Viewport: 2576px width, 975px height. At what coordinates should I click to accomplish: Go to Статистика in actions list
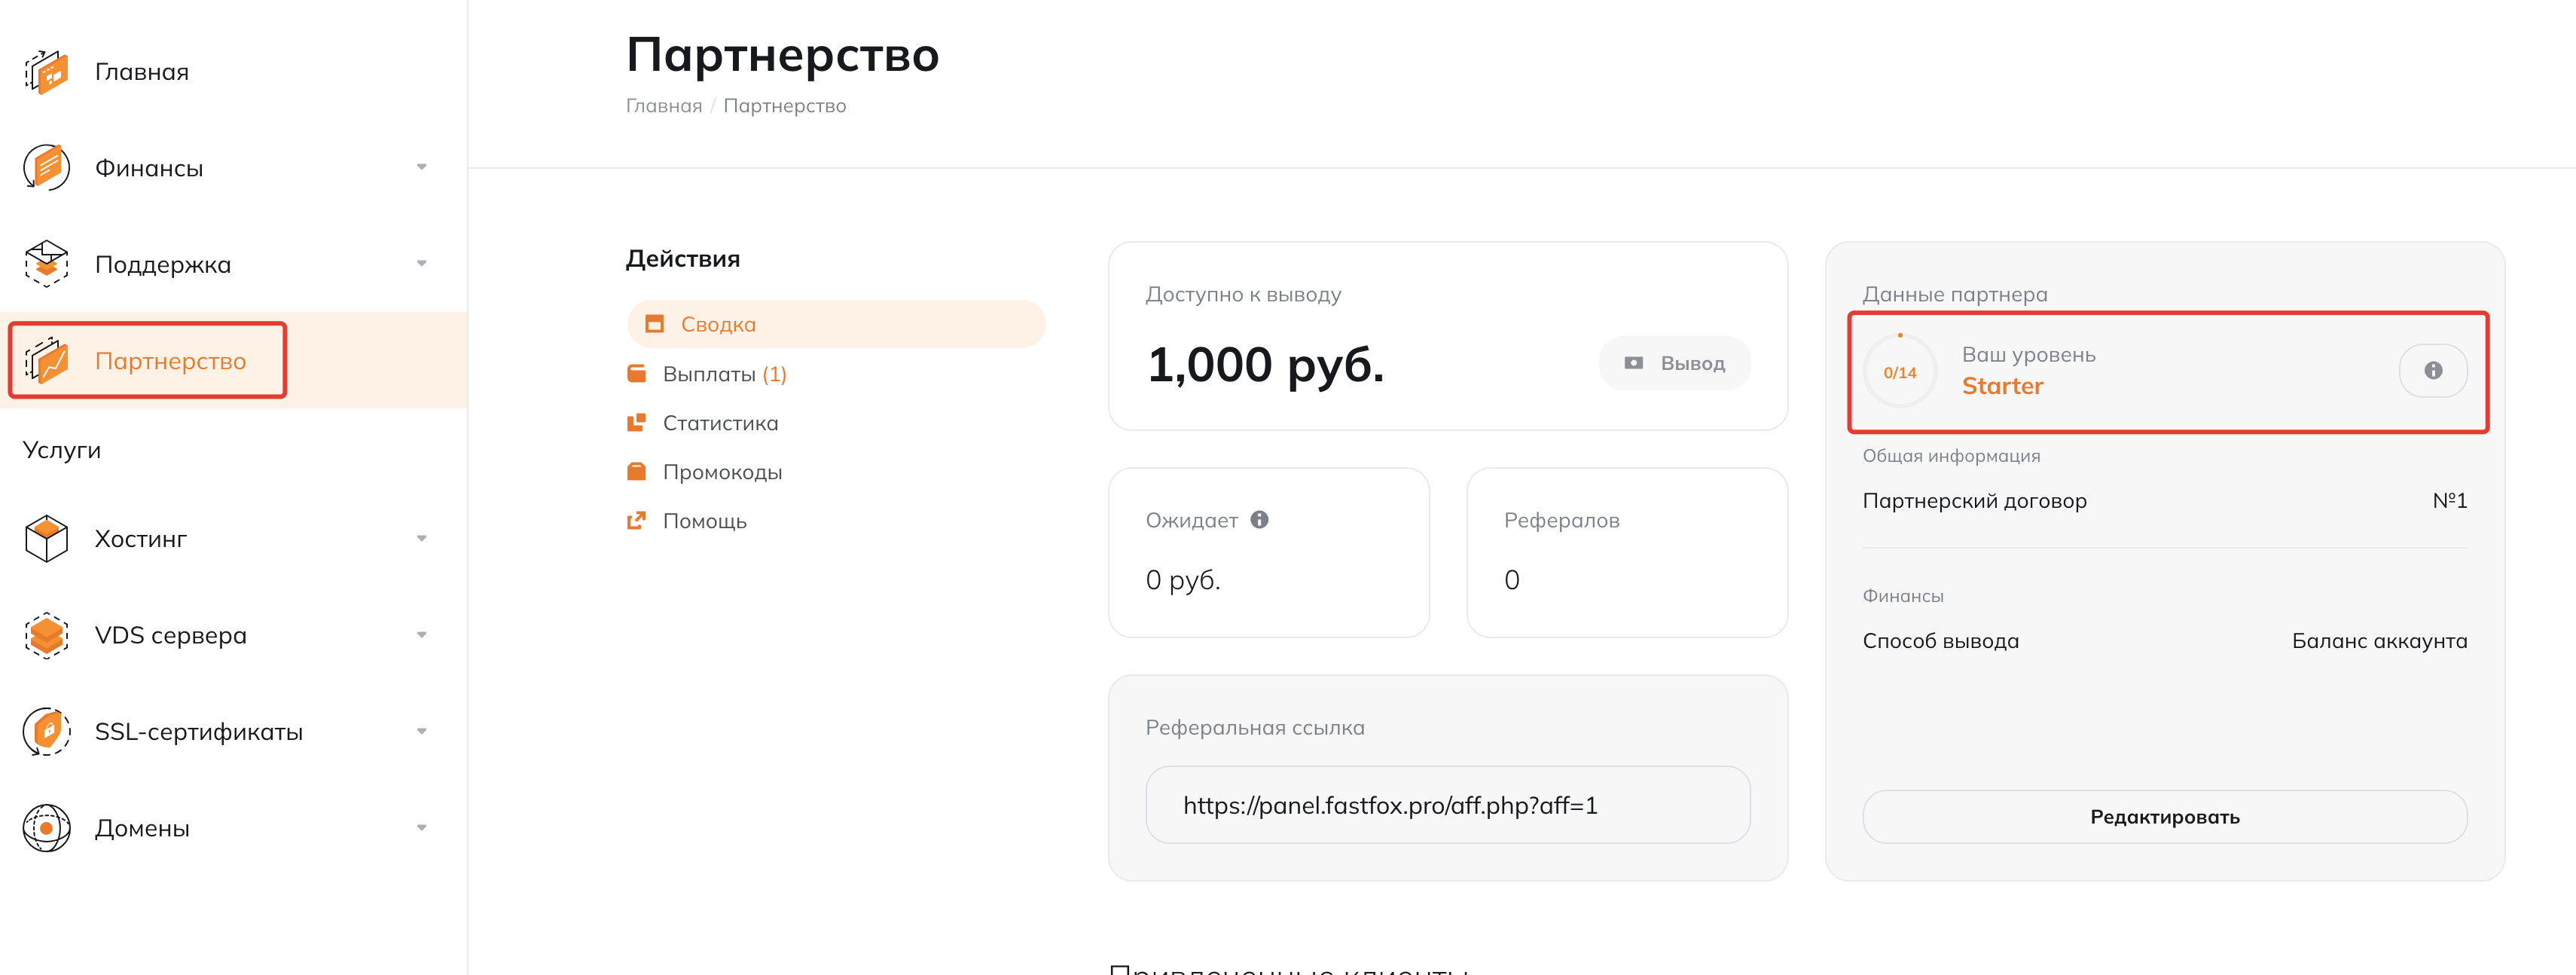[720, 423]
